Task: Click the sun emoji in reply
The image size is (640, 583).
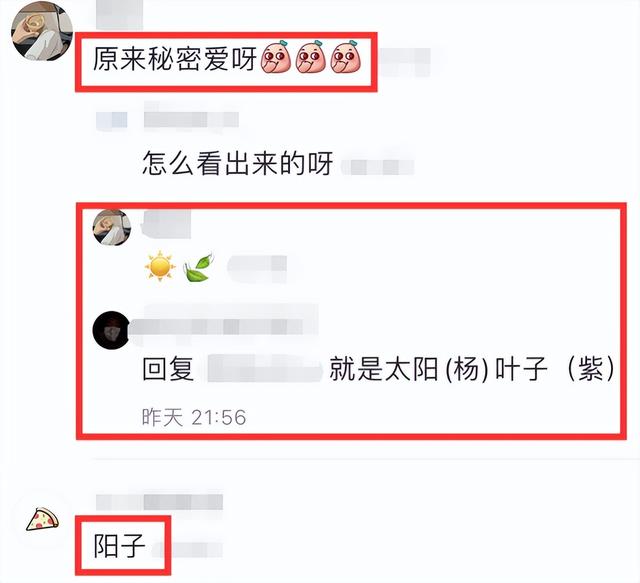Action: 160,266
